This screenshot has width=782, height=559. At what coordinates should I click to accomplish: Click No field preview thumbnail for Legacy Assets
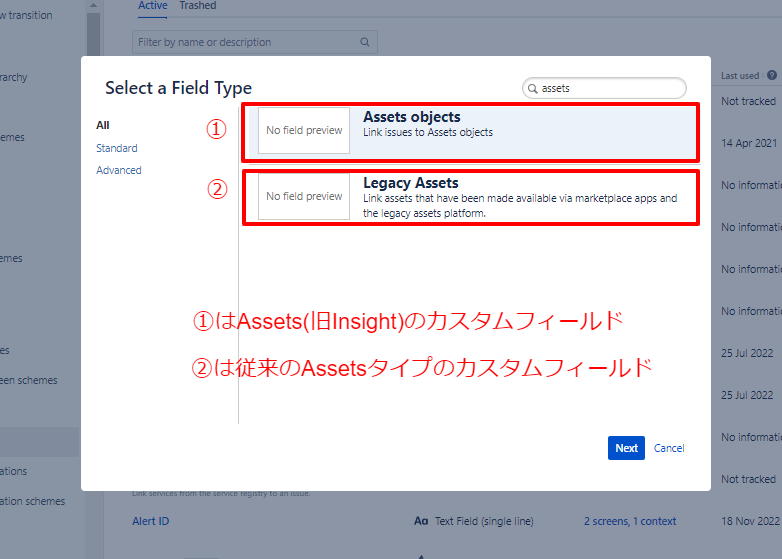304,196
